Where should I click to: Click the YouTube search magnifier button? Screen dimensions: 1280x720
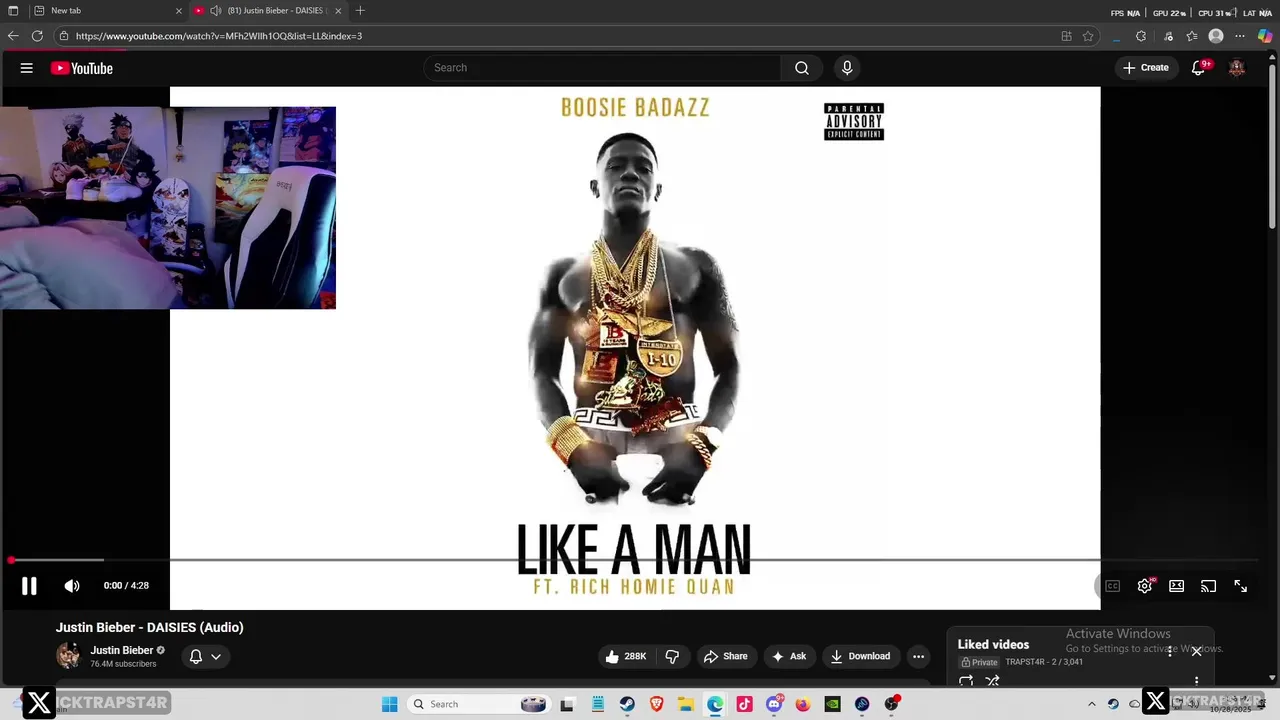point(802,68)
